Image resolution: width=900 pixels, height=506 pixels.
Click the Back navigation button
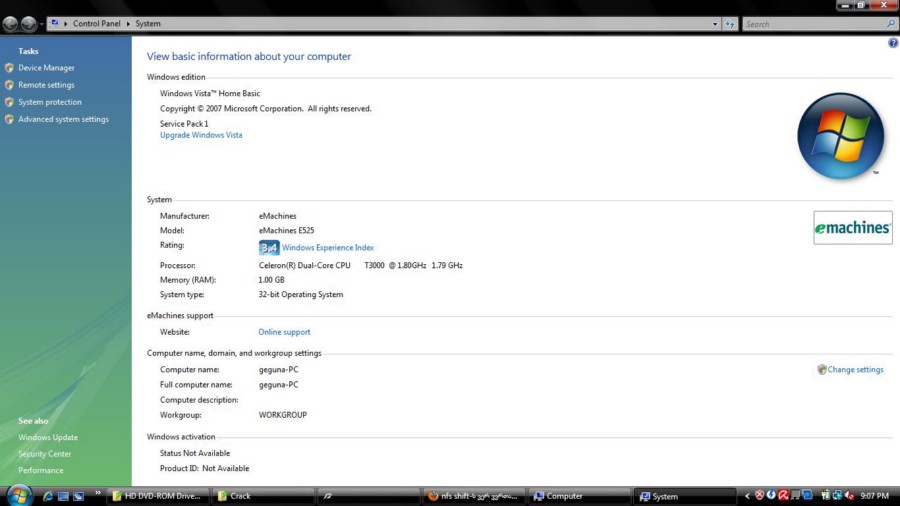click(x=10, y=24)
